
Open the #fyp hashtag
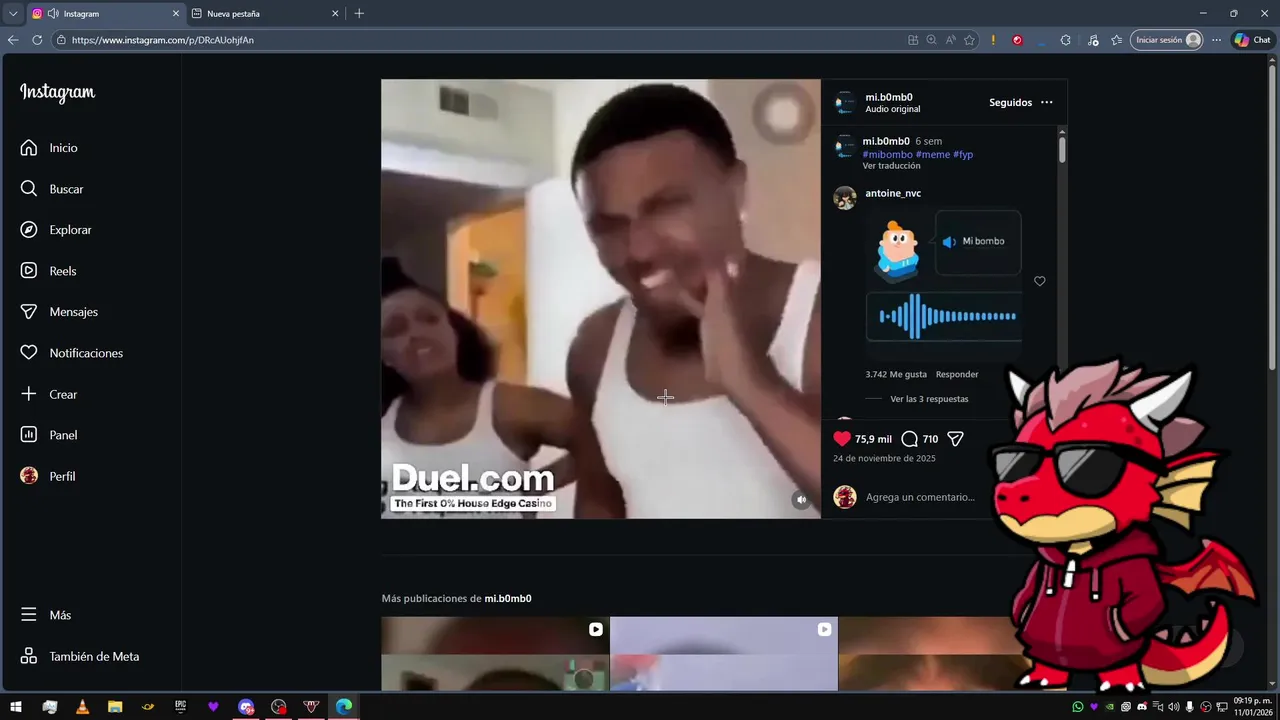point(963,154)
